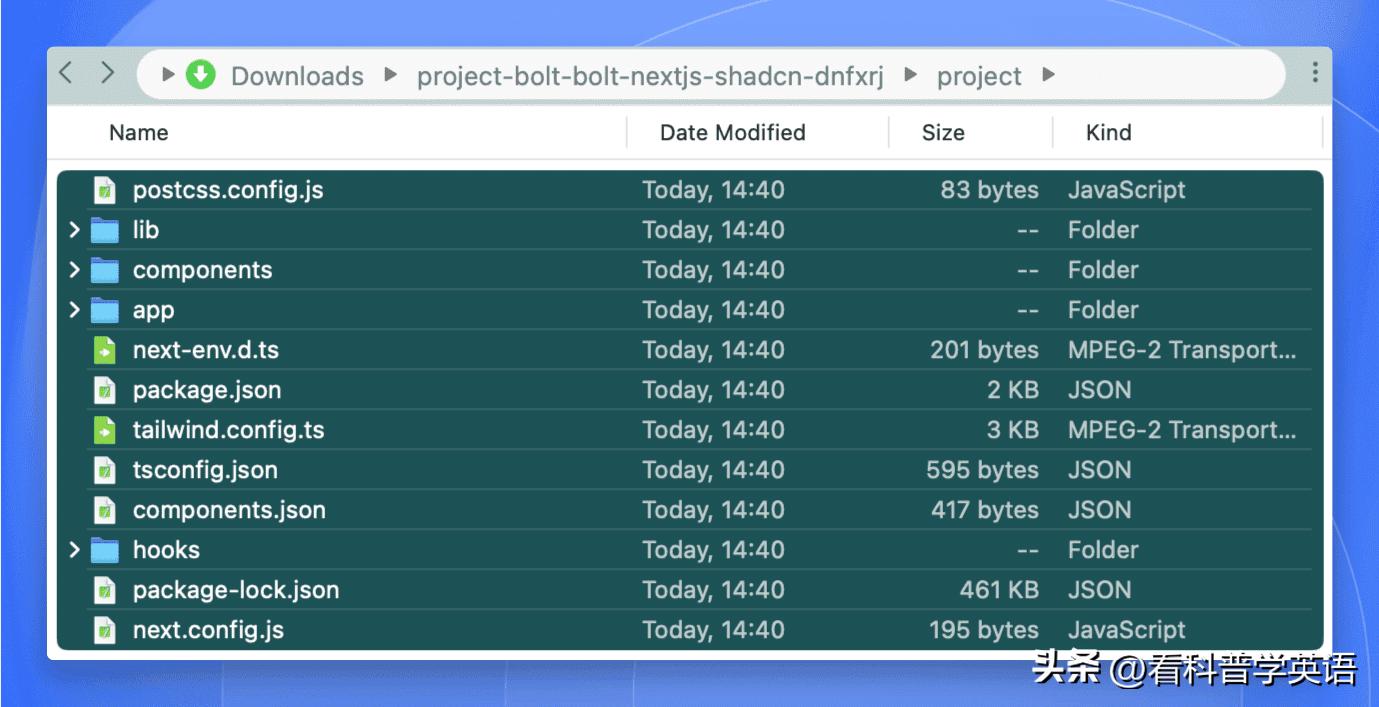This screenshot has width=1379, height=707.
Task: Expand the components folder
Action: [x=74, y=270]
